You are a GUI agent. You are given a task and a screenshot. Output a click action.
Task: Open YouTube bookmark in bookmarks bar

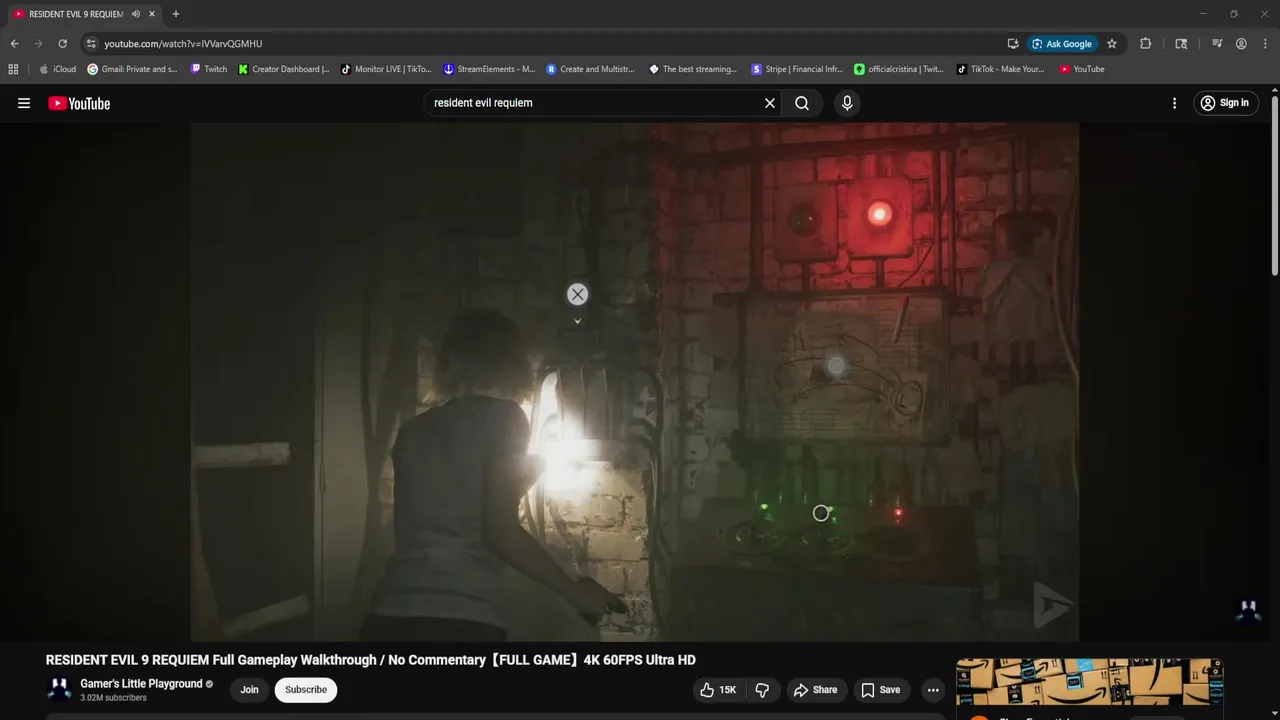point(1082,69)
